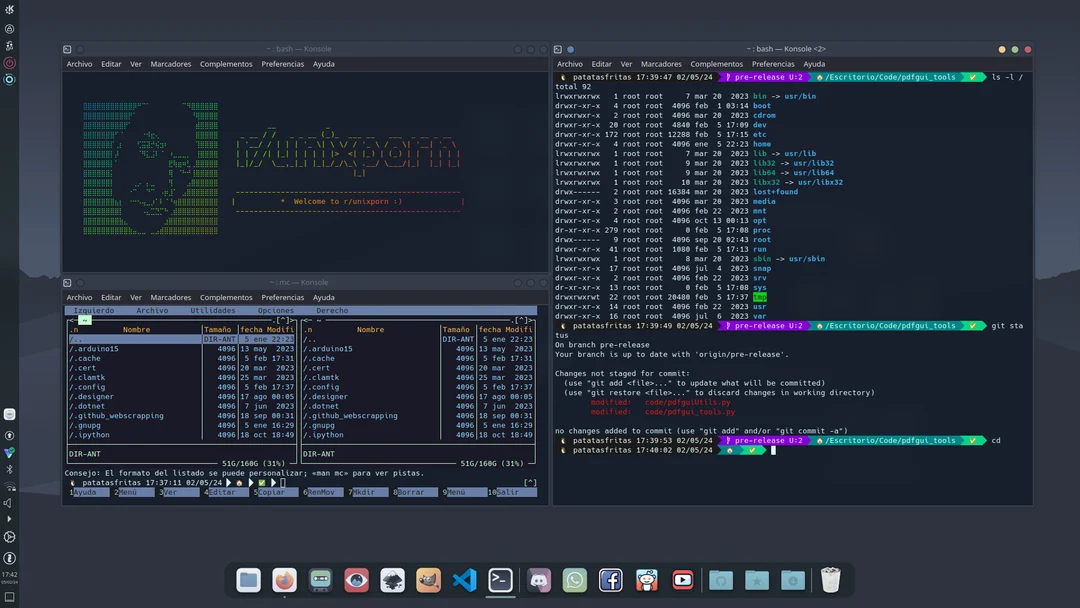Launch Visual Studio Code from the dock

(464, 580)
